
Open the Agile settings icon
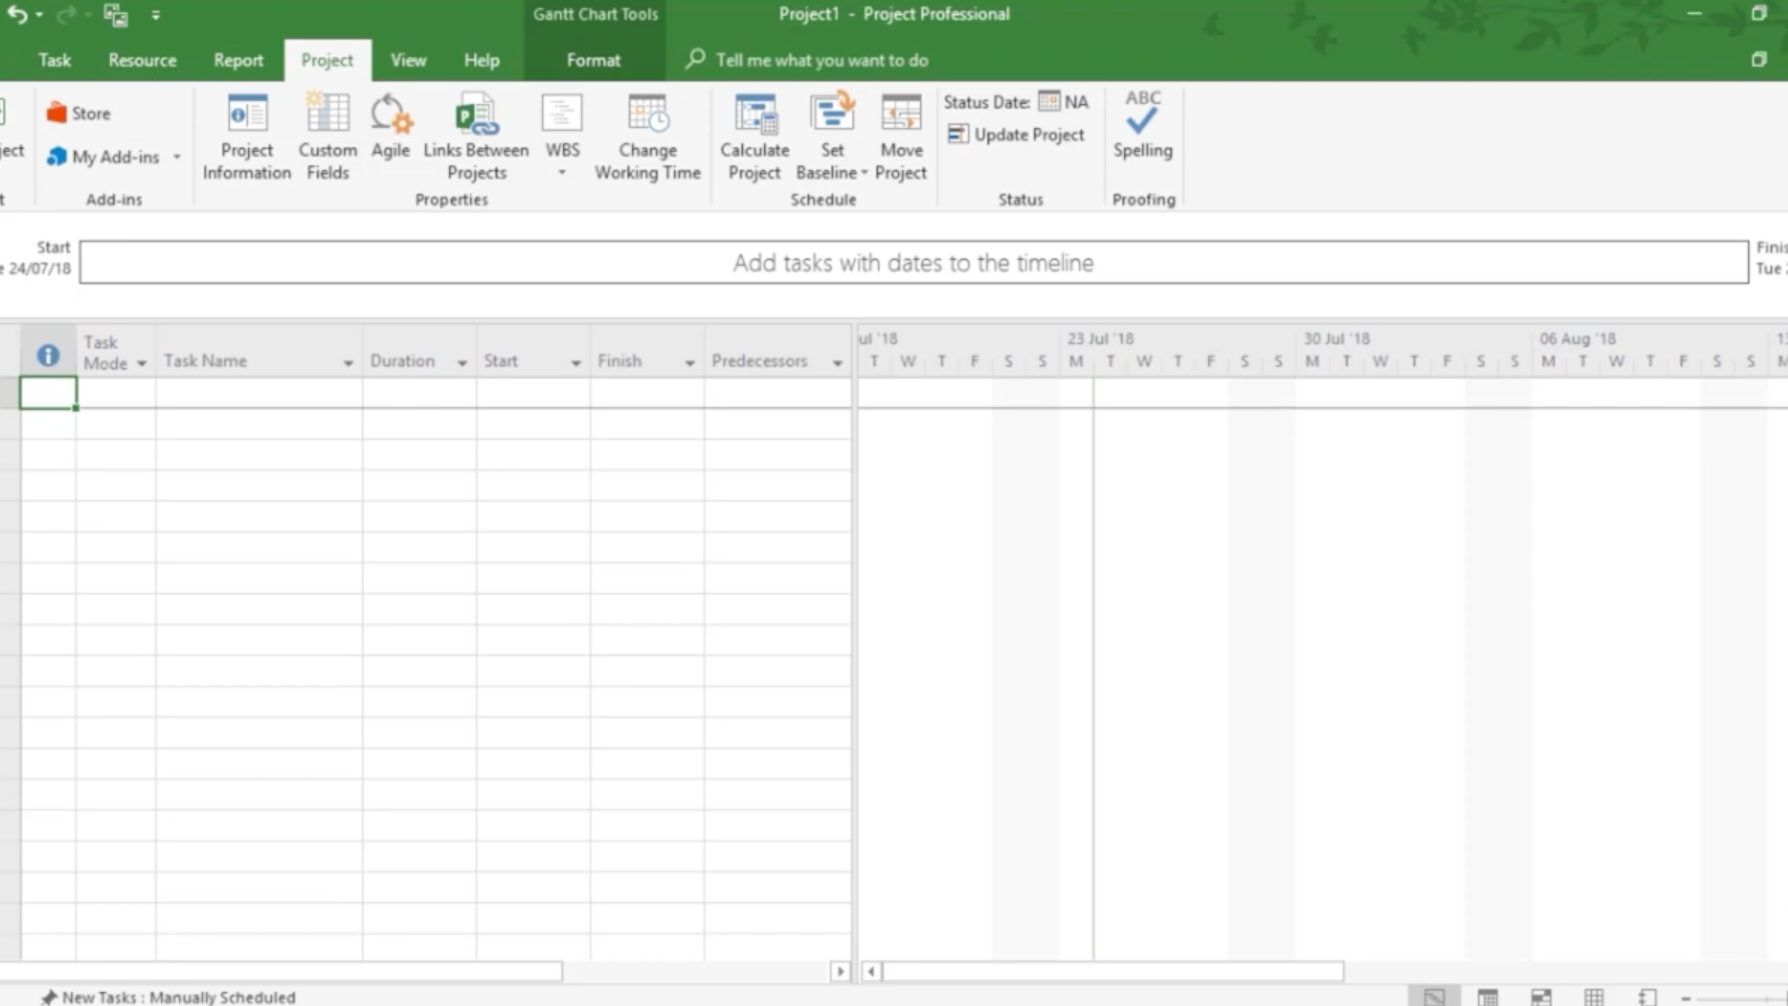(390, 127)
